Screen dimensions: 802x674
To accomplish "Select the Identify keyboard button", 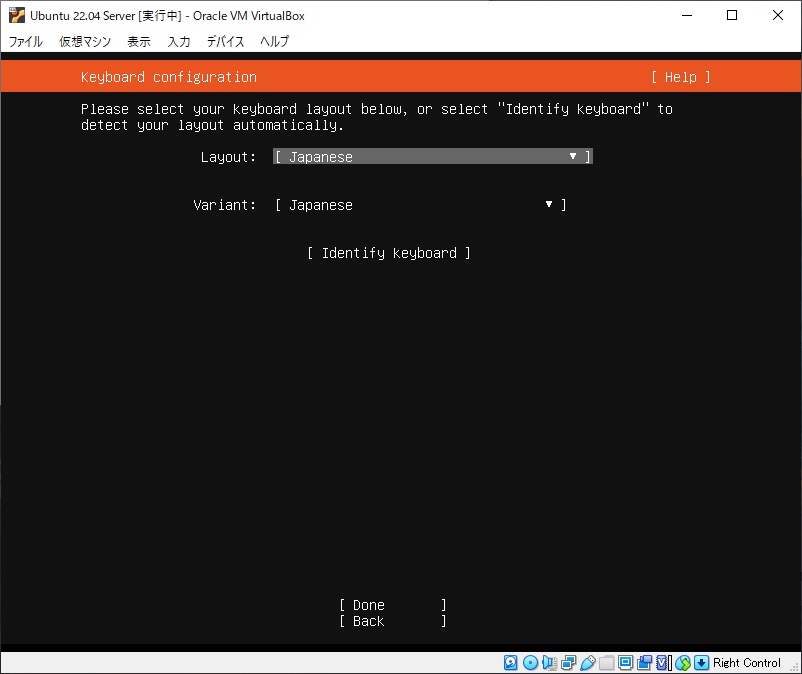I will (389, 253).
